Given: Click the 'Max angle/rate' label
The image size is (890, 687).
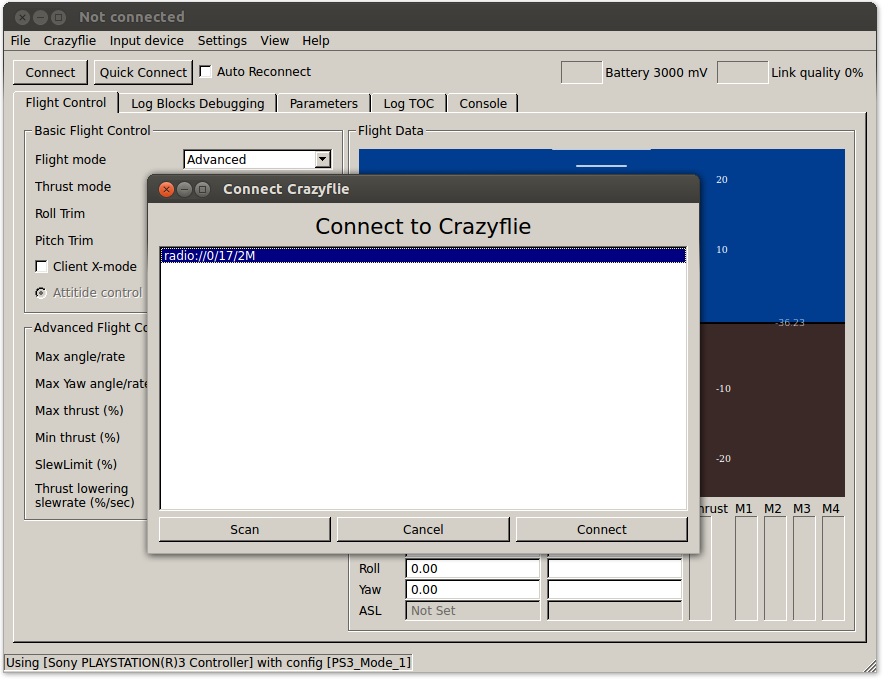Looking at the screenshot, I should click(x=80, y=357).
